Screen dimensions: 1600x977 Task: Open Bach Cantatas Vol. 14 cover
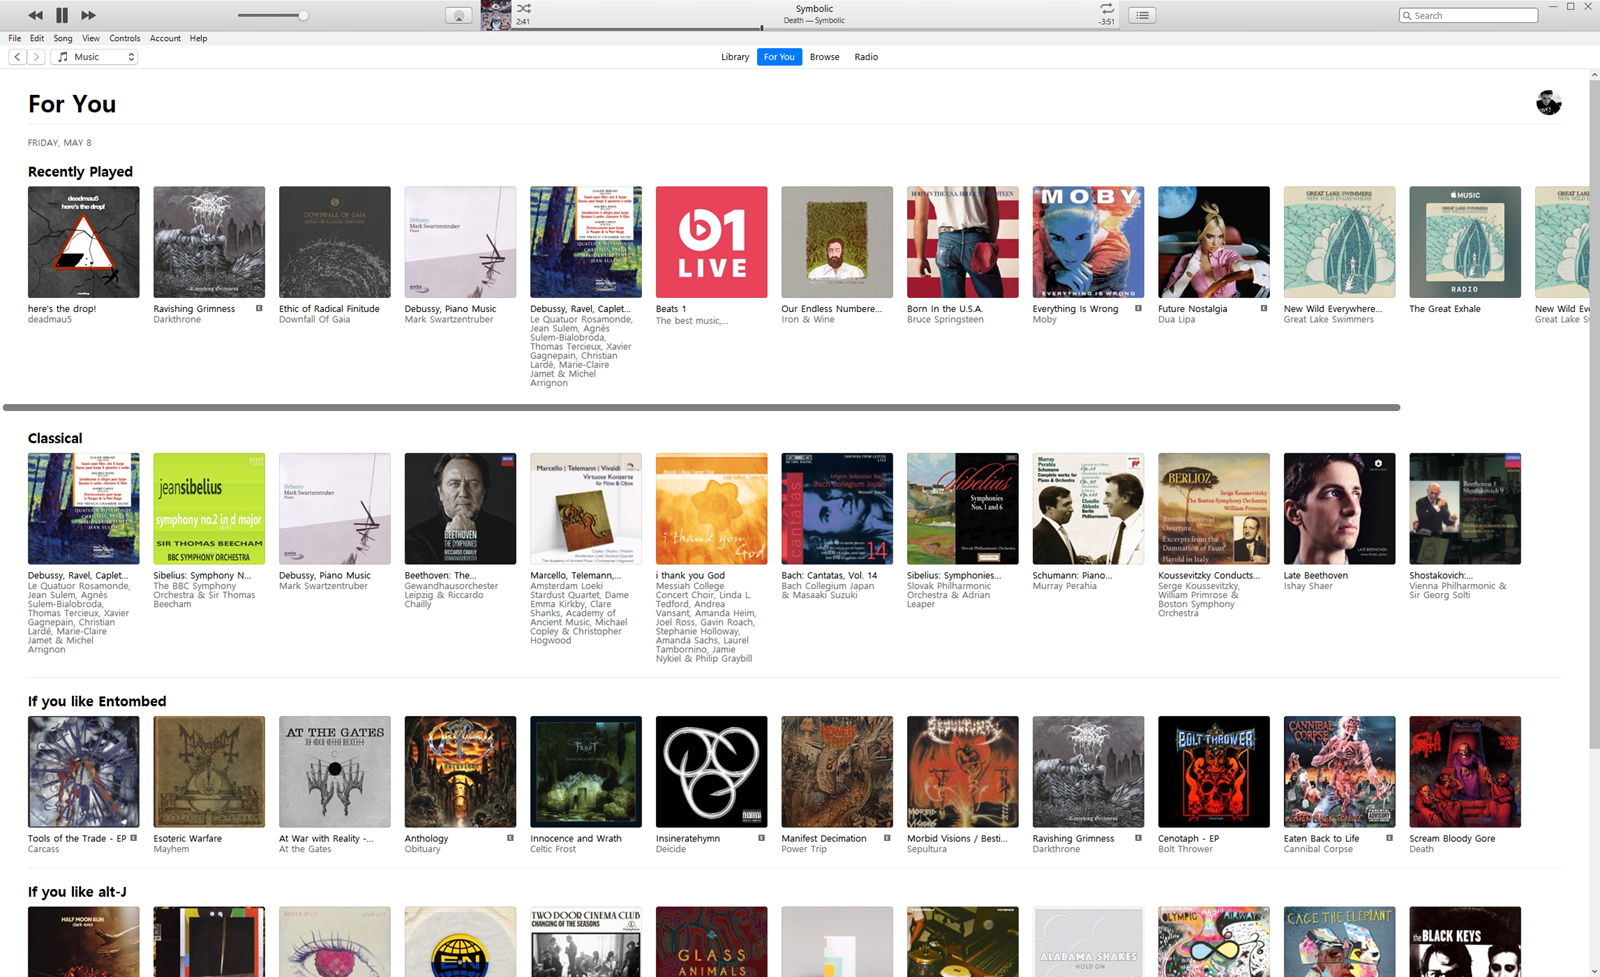click(837, 509)
